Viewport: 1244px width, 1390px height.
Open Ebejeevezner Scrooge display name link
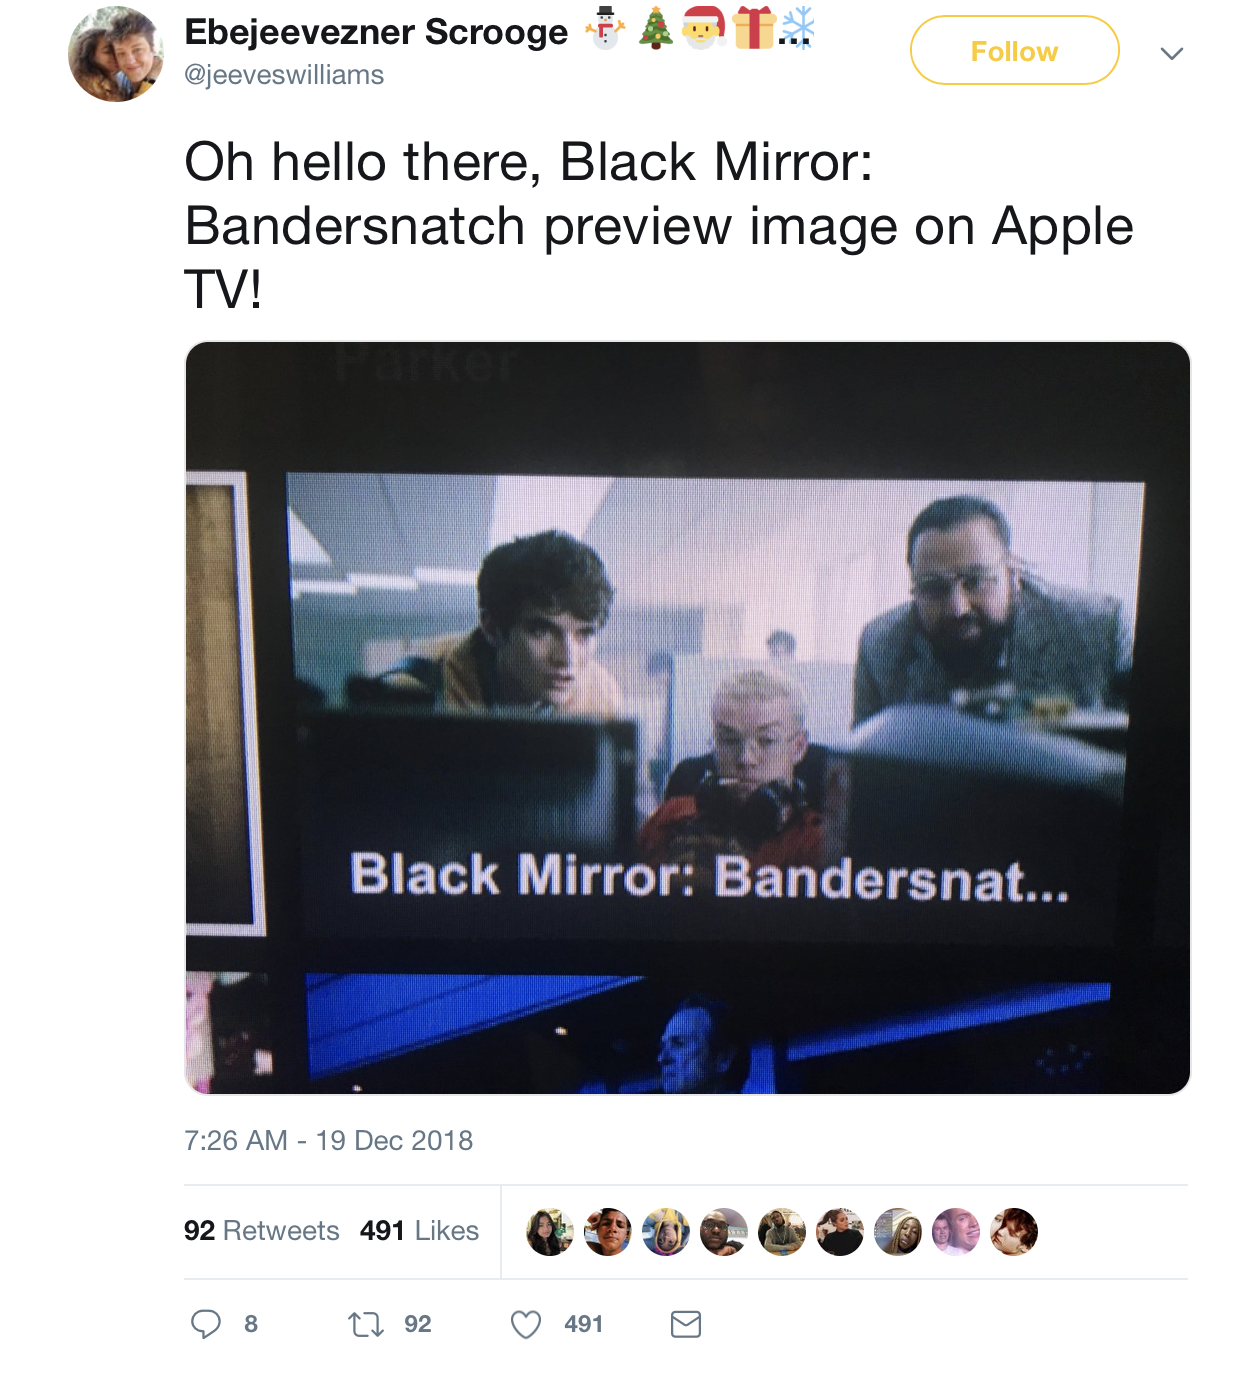(x=376, y=31)
